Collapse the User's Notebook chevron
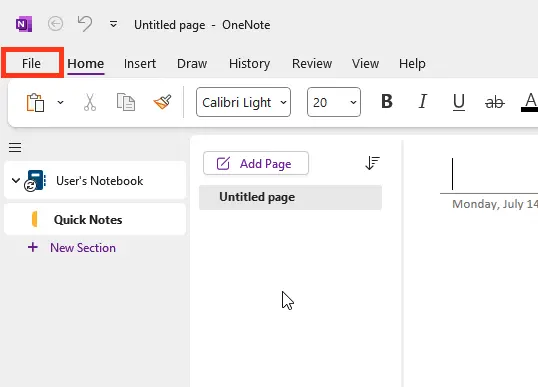 click(16, 180)
